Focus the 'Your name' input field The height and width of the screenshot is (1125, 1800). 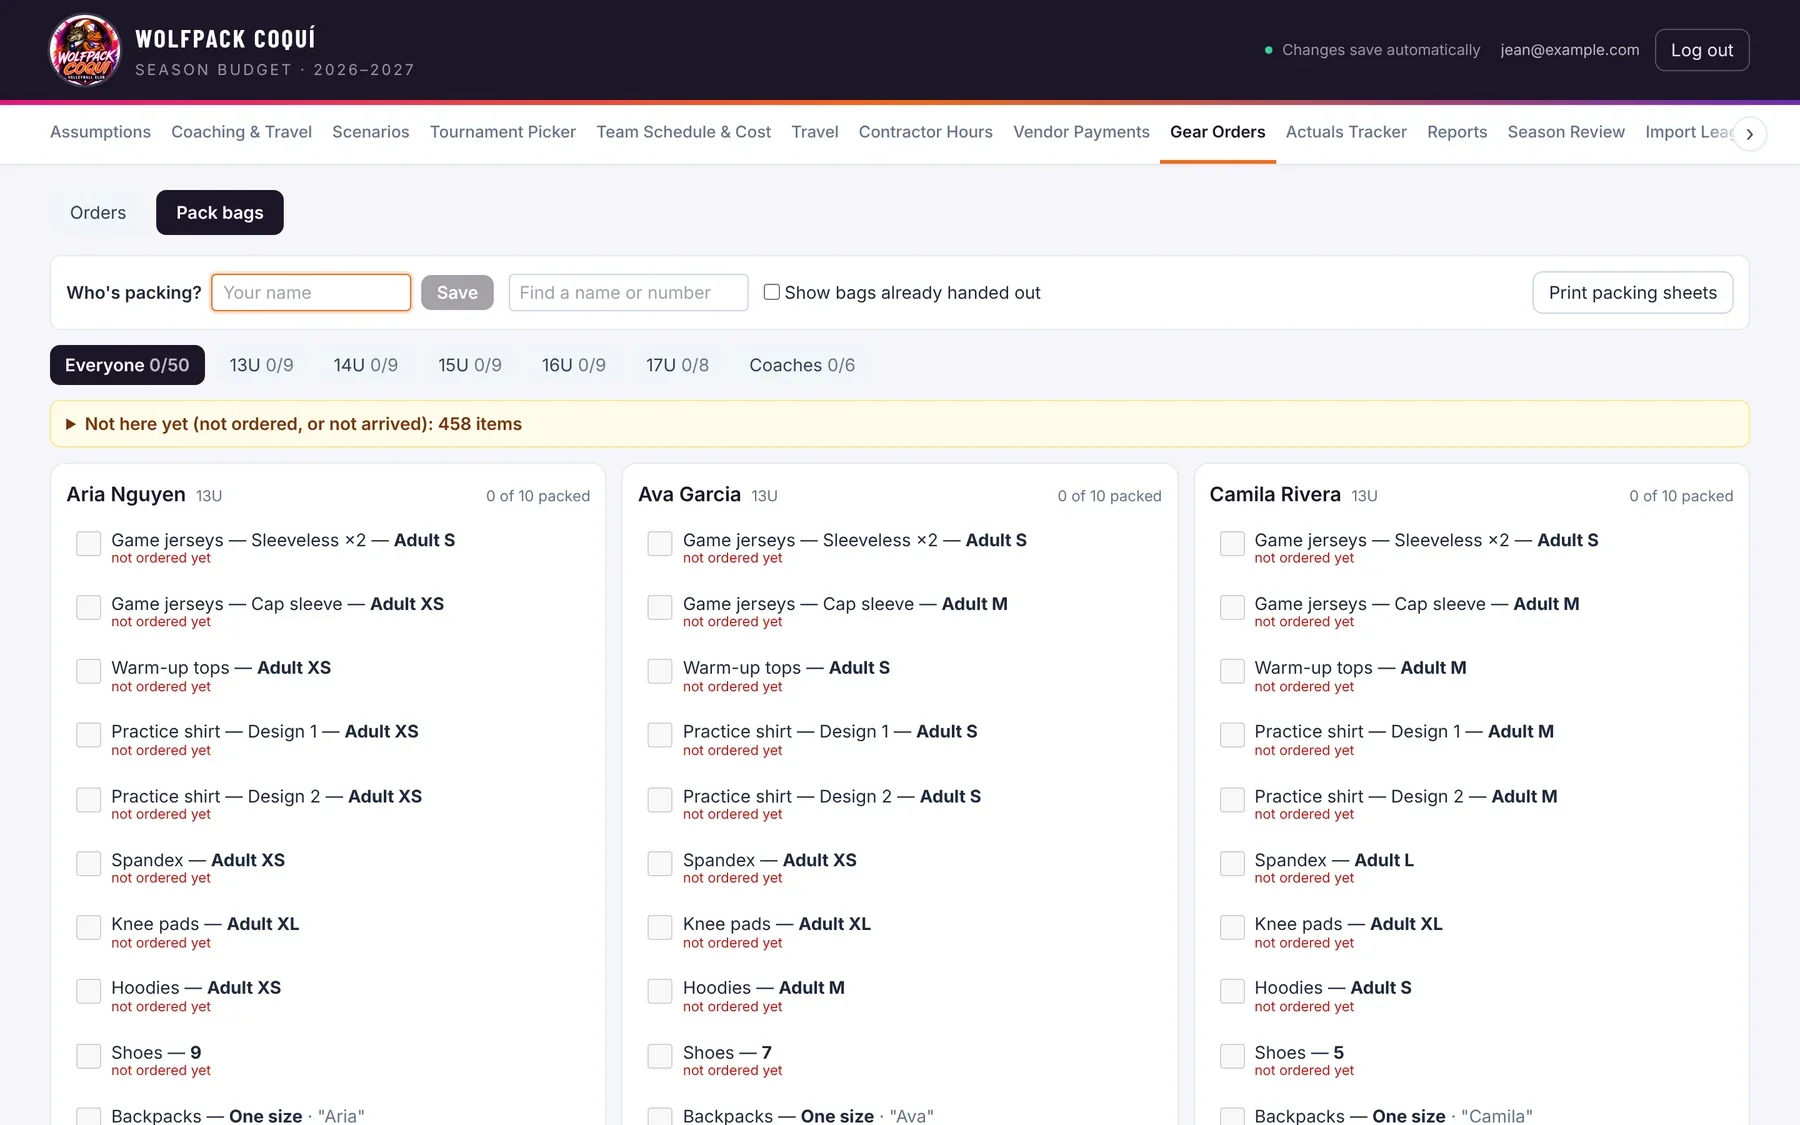click(x=311, y=292)
